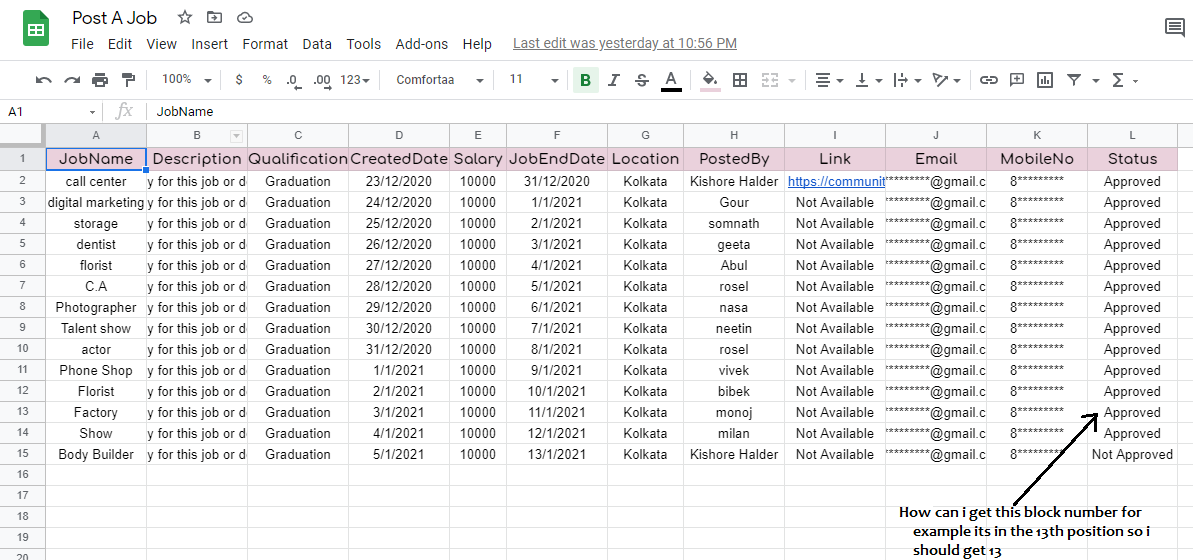Viewport: 1193px width, 560px height.
Task: Click the print icon
Action: click(x=100, y=80)
